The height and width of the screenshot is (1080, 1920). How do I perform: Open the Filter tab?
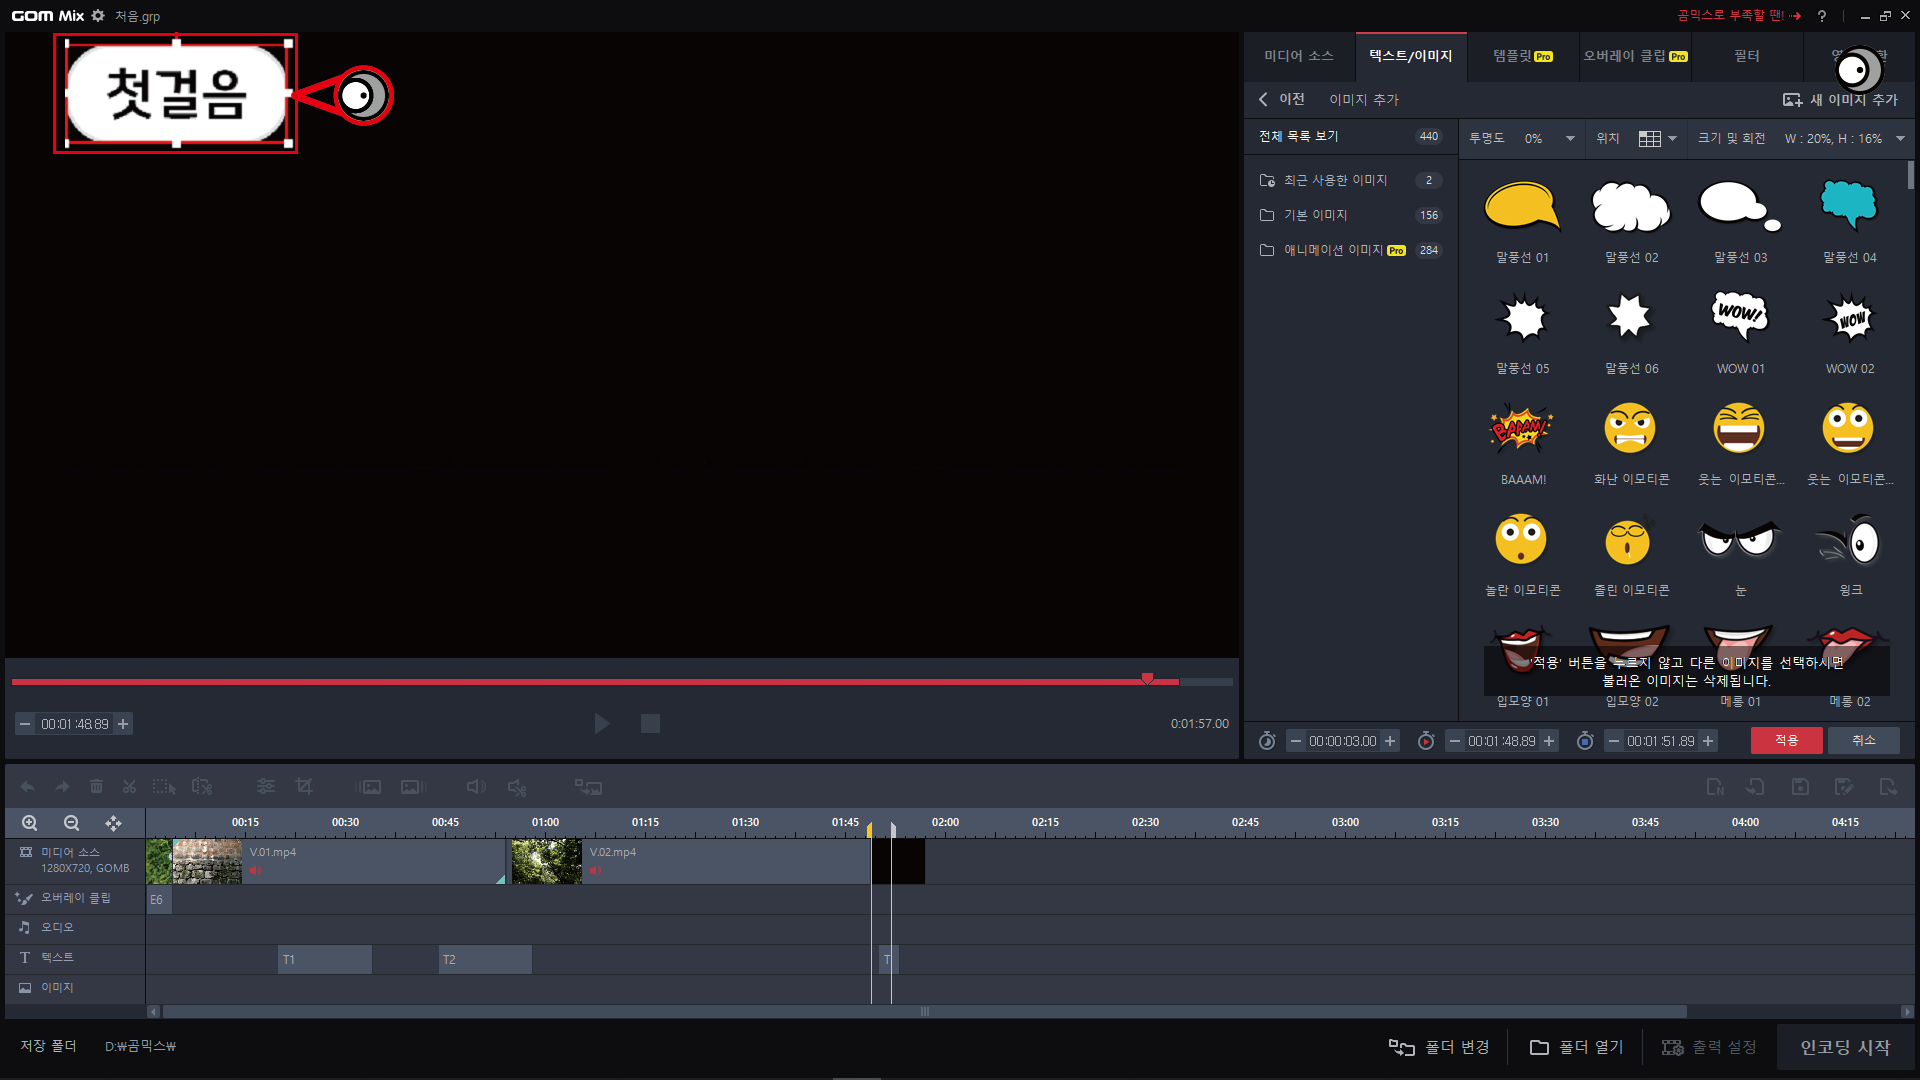coord(1746,56)
